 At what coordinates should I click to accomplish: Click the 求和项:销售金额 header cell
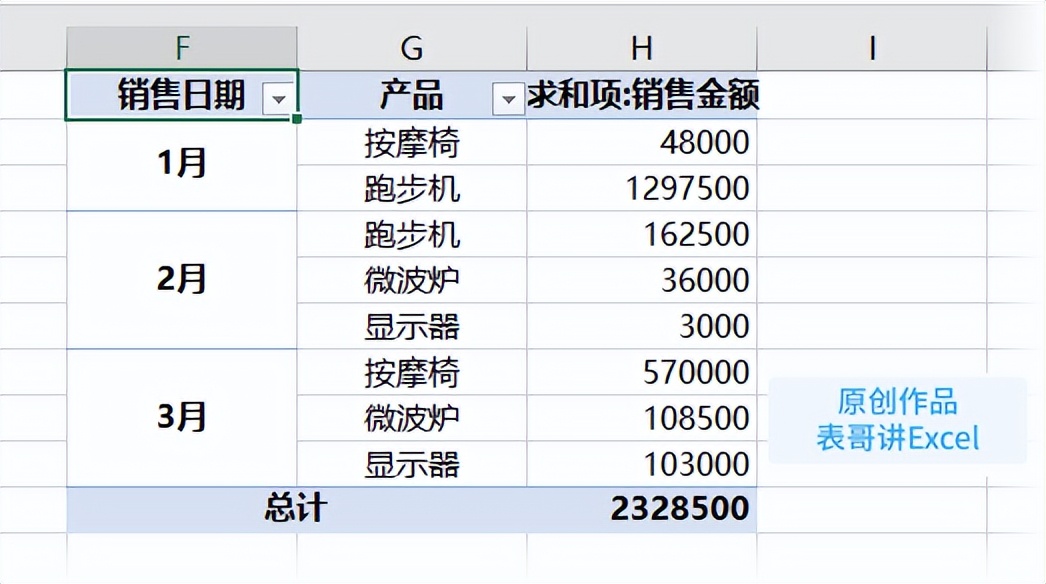(x=642, y=95)
